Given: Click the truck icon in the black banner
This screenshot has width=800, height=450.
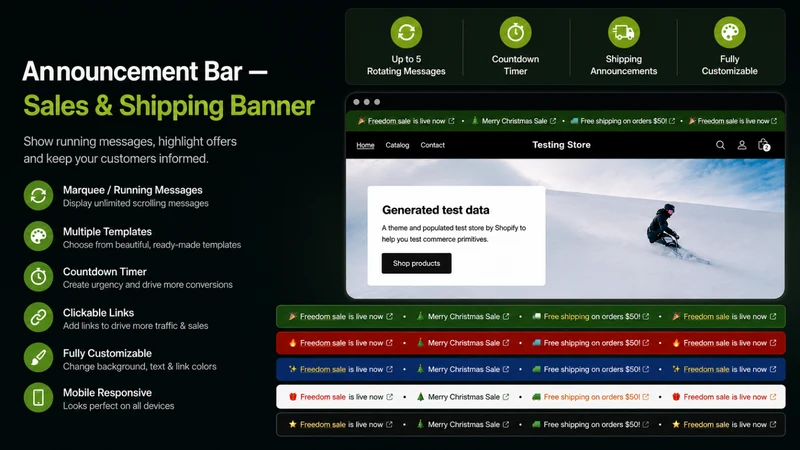Looking at the screenshot, I should tap(536, 424).
